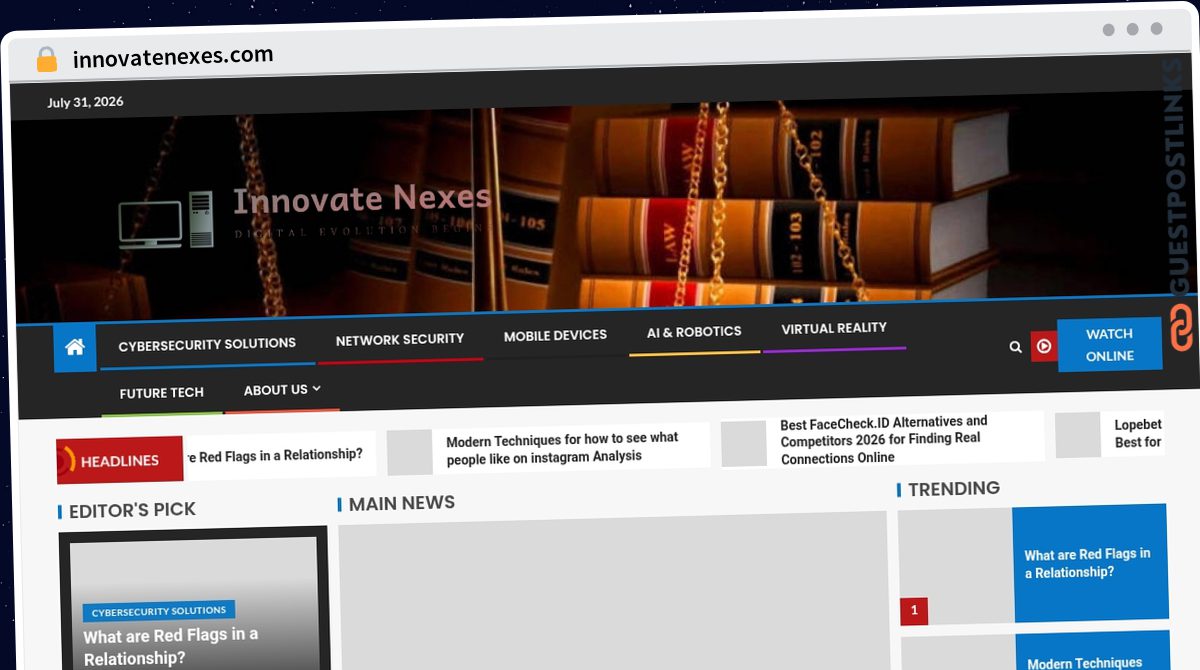Open second trending 'Modern Techniques' article
The height and width of the screenshot is (670, 1200).
(1085, 662)
